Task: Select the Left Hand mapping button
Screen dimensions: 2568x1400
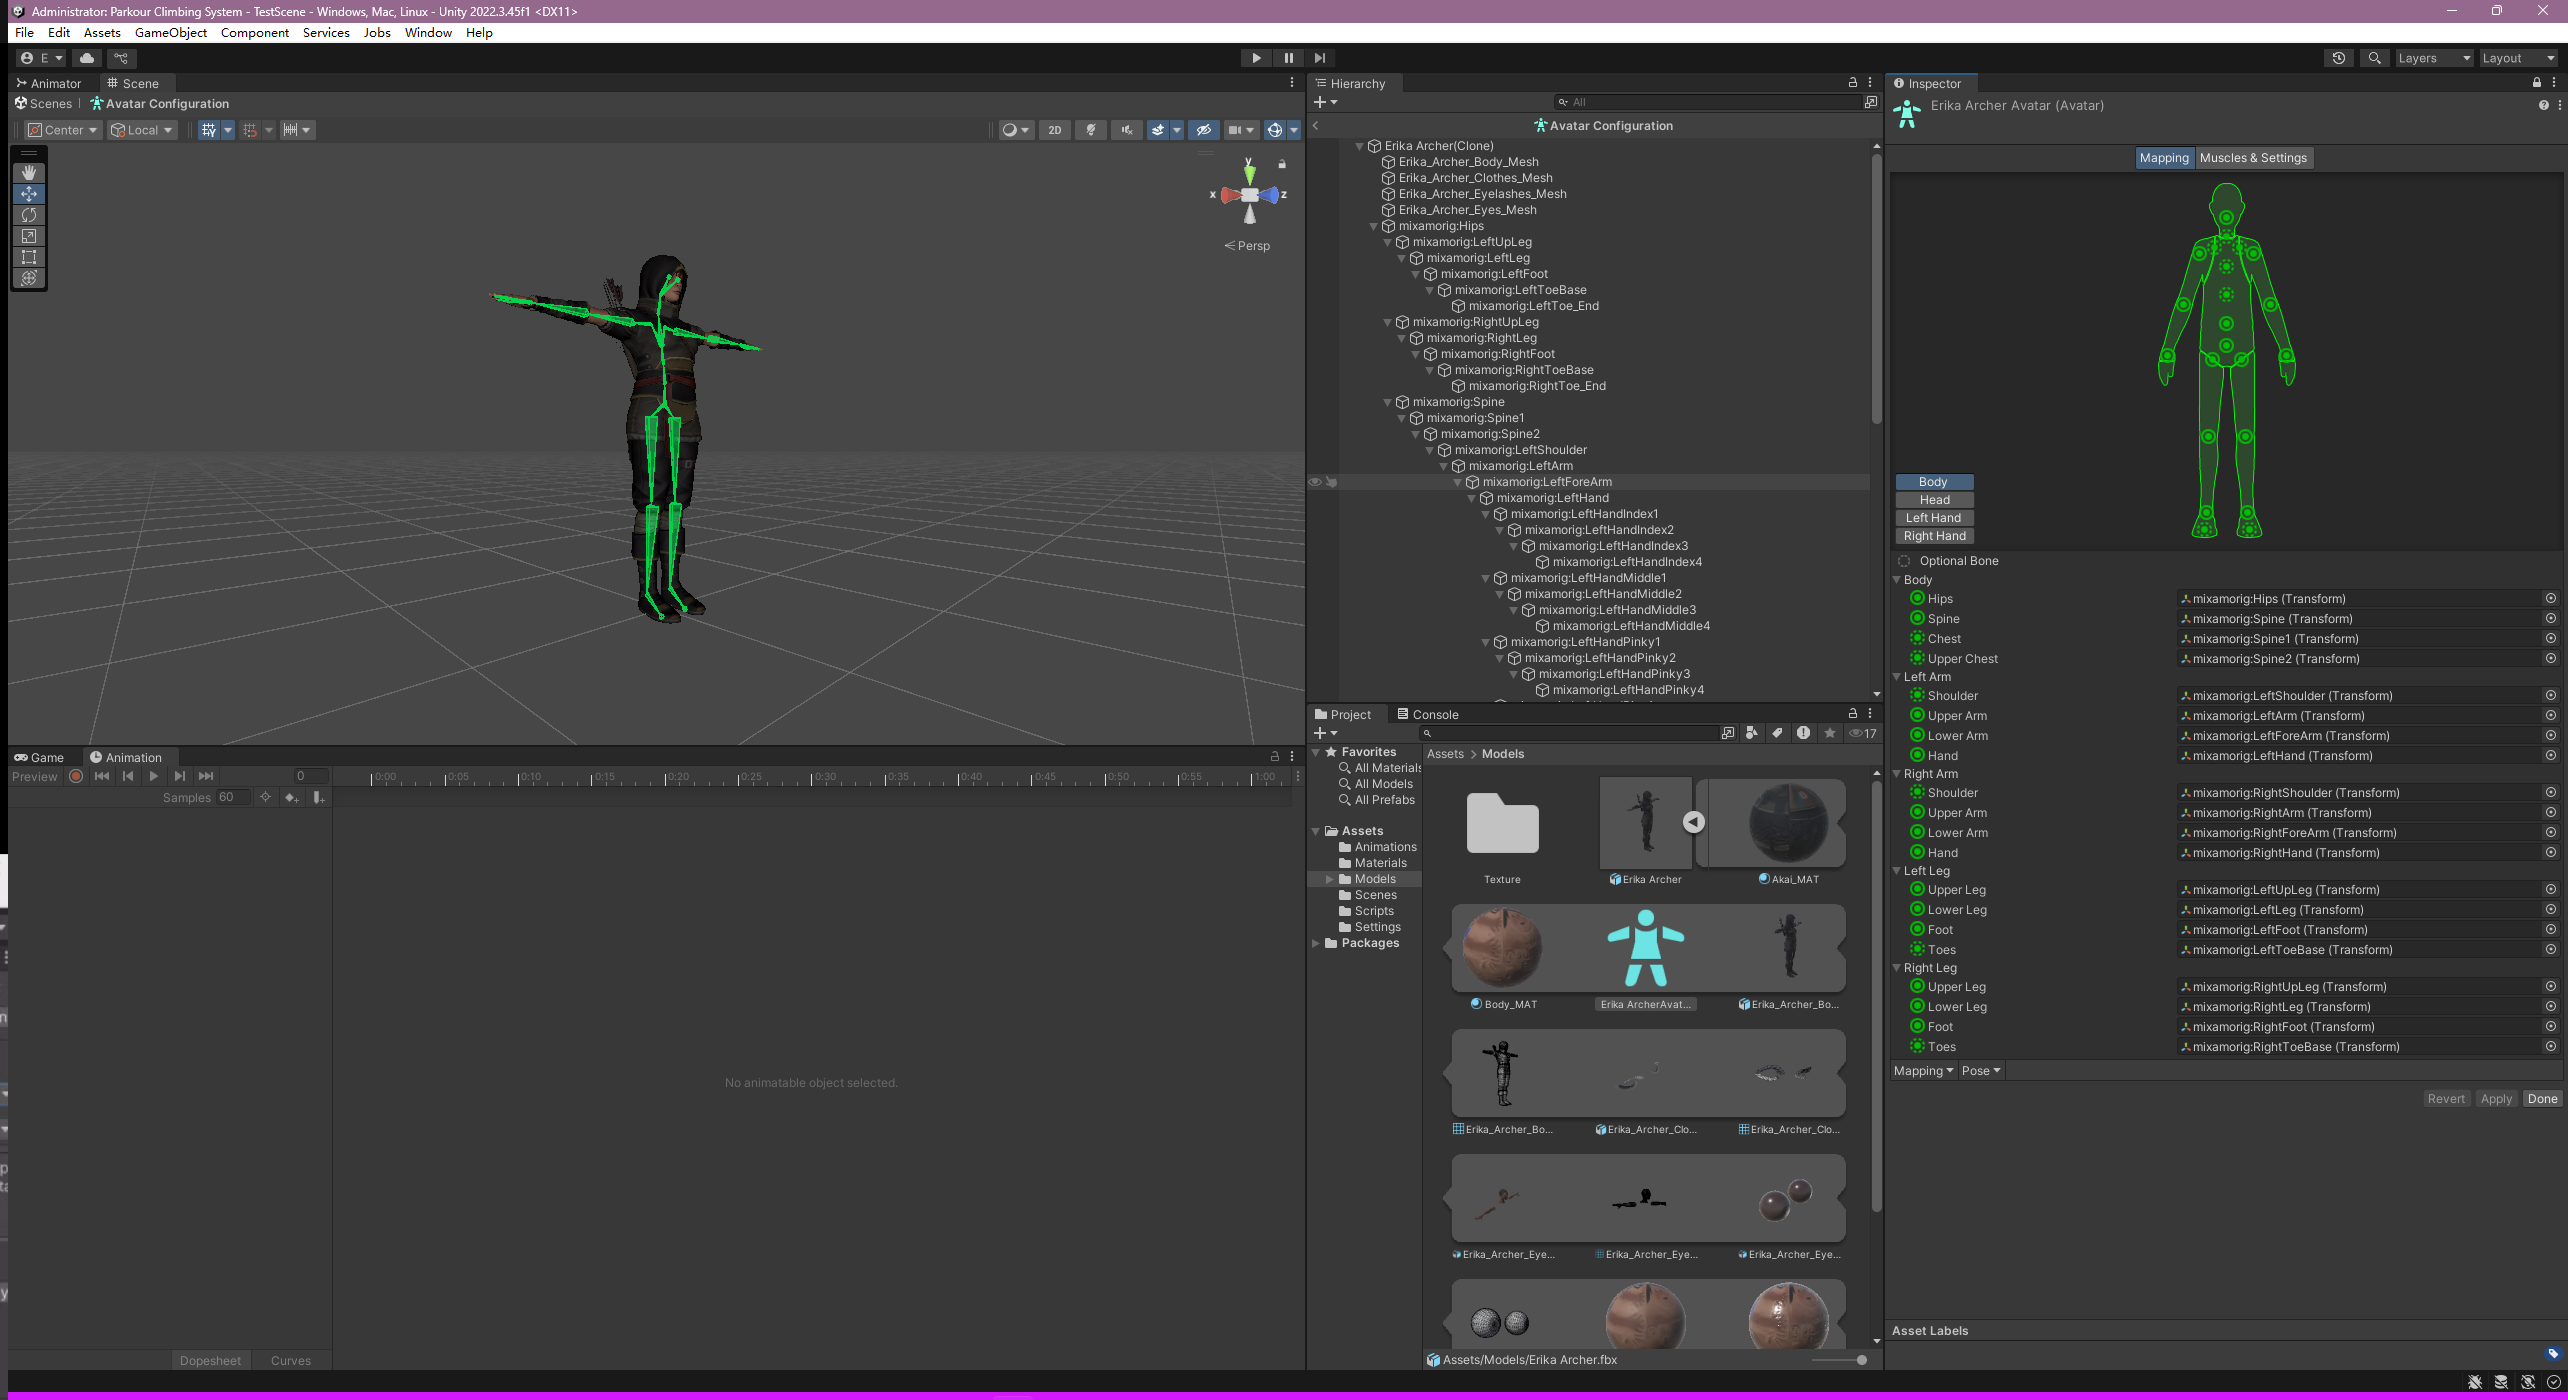Action: [x=1933, y=518]
